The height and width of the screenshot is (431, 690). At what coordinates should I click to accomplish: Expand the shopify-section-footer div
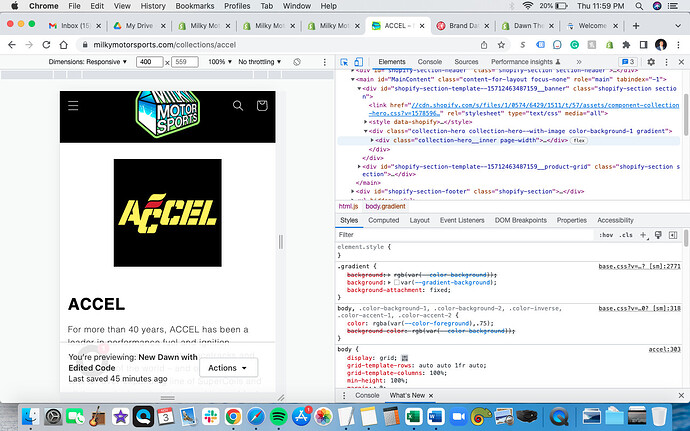pos(353,192)
